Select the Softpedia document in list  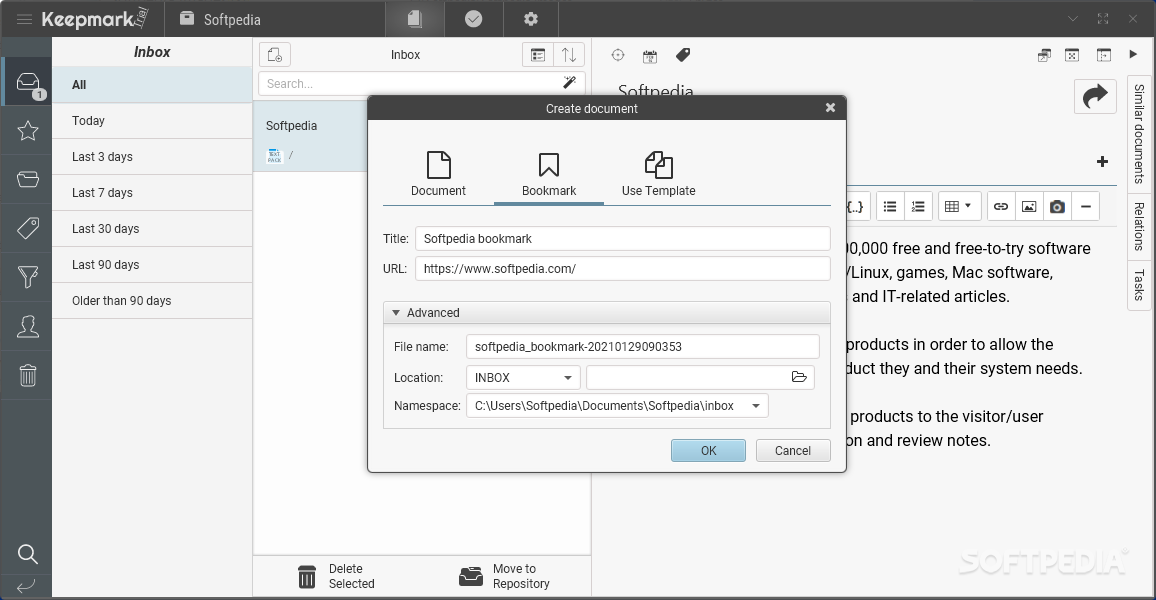coord(310,137)
